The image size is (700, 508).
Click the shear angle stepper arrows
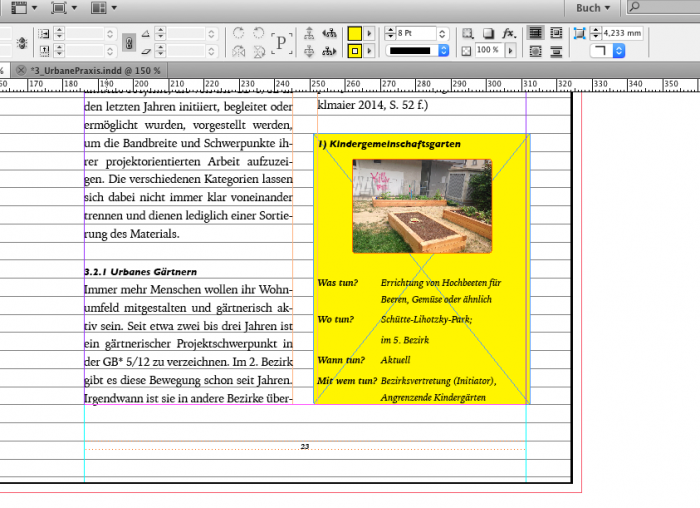[x=160, y=51]
